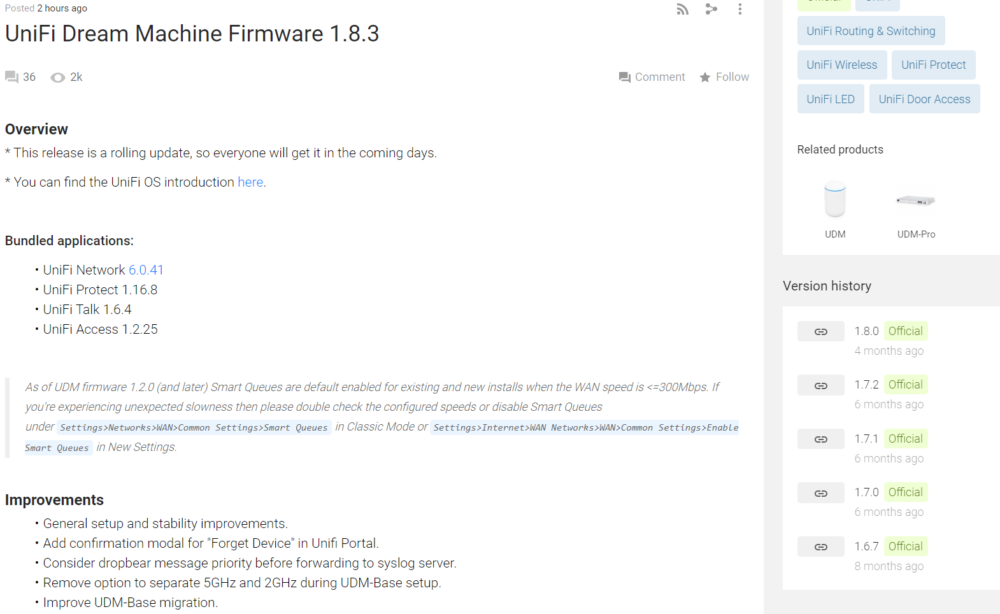The width and height of the screenshot is (1000, 614).
Task: Click the permalink icon next to version 1.7.2
Action: [820, 384]
